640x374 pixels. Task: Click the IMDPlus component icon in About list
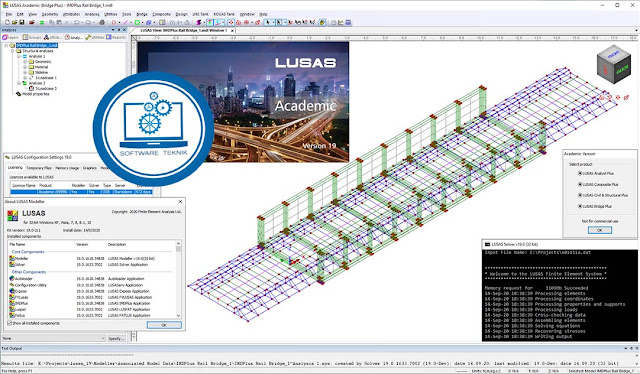(12, 303)
